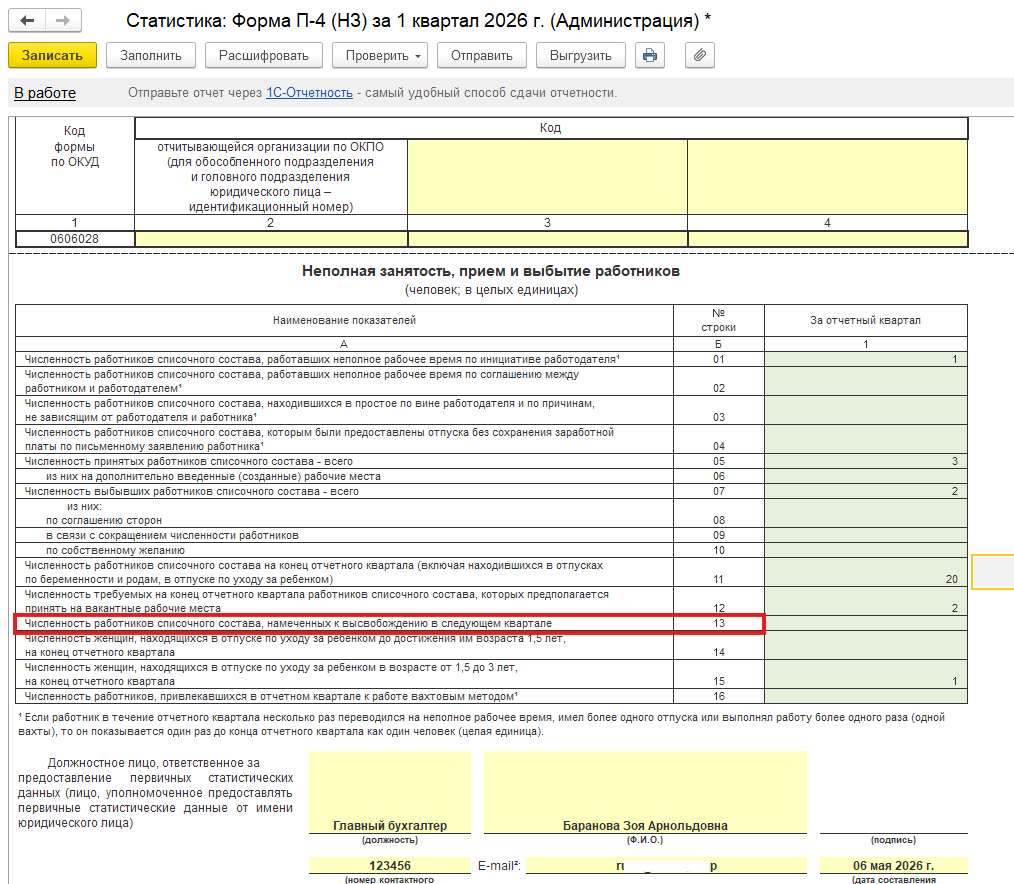Print the report using printer icon

pos(650,55)
